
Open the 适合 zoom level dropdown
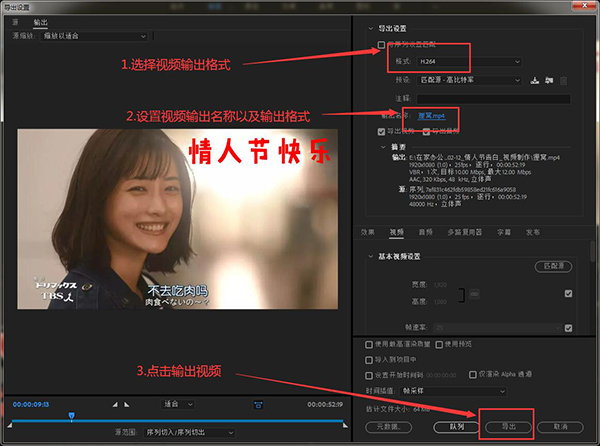(x=177, y=404)
